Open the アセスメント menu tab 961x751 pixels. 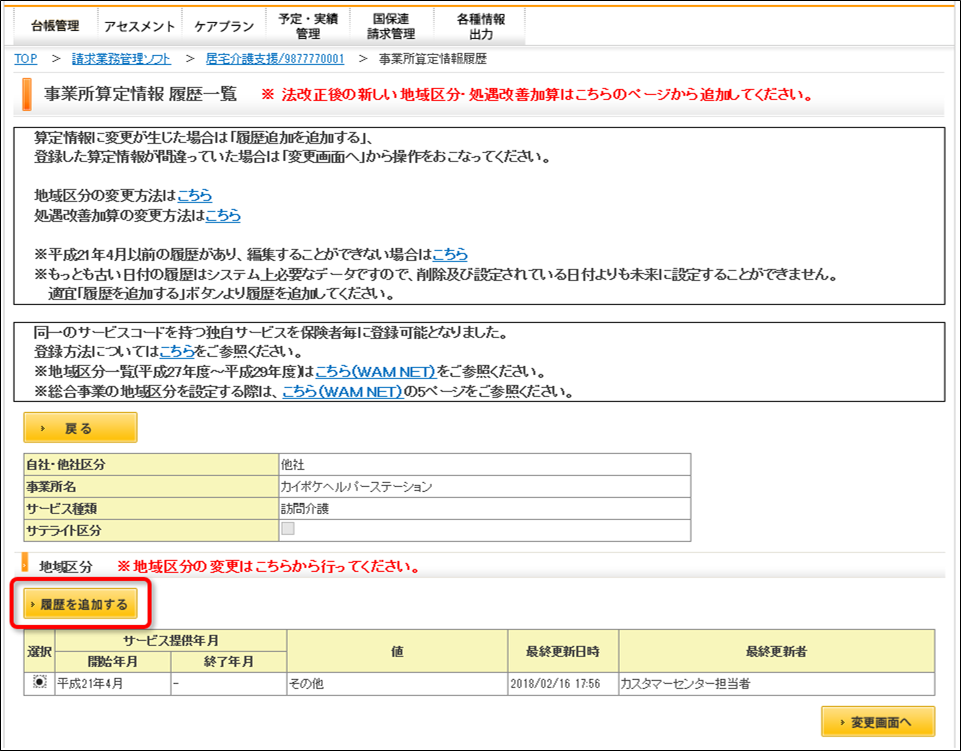[139, 26]
